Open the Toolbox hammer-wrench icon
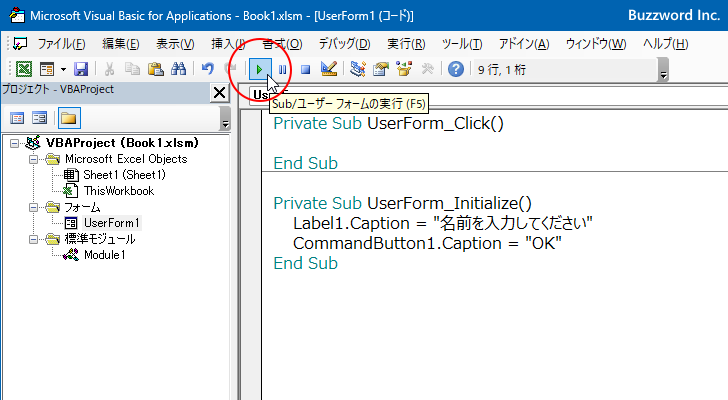 click(427, 70)
